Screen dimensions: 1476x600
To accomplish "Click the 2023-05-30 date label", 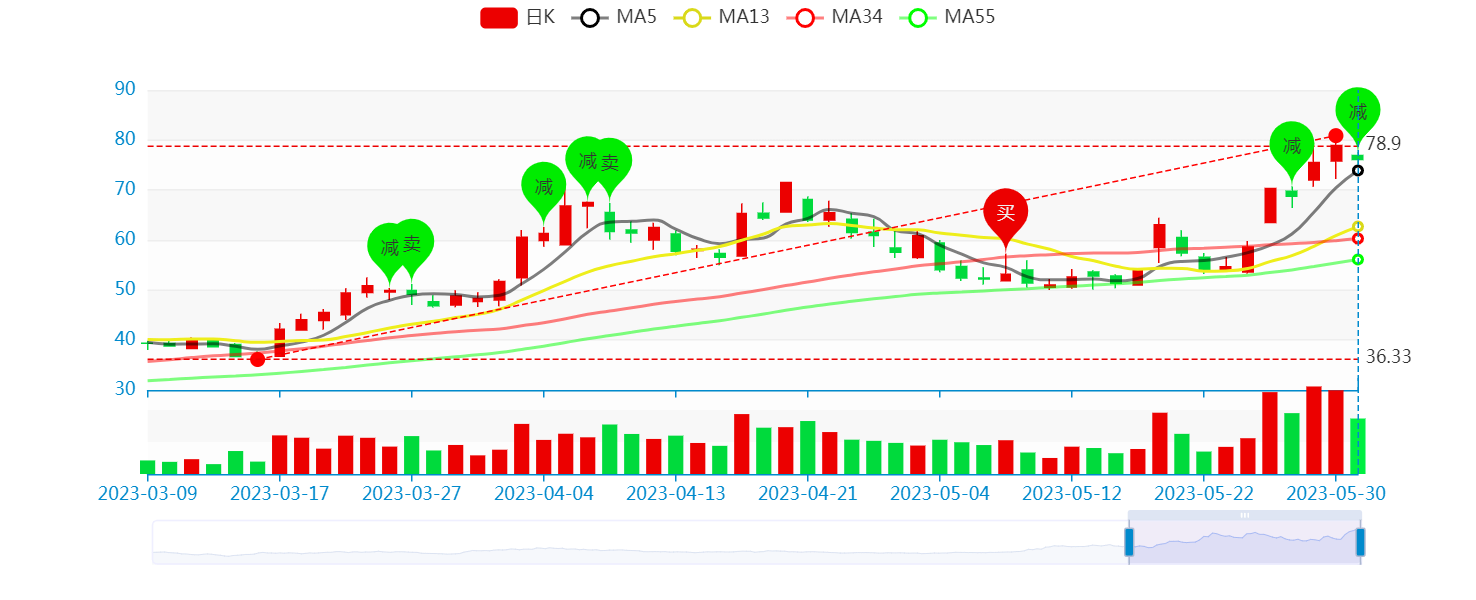I will (x=1335, y=493).
